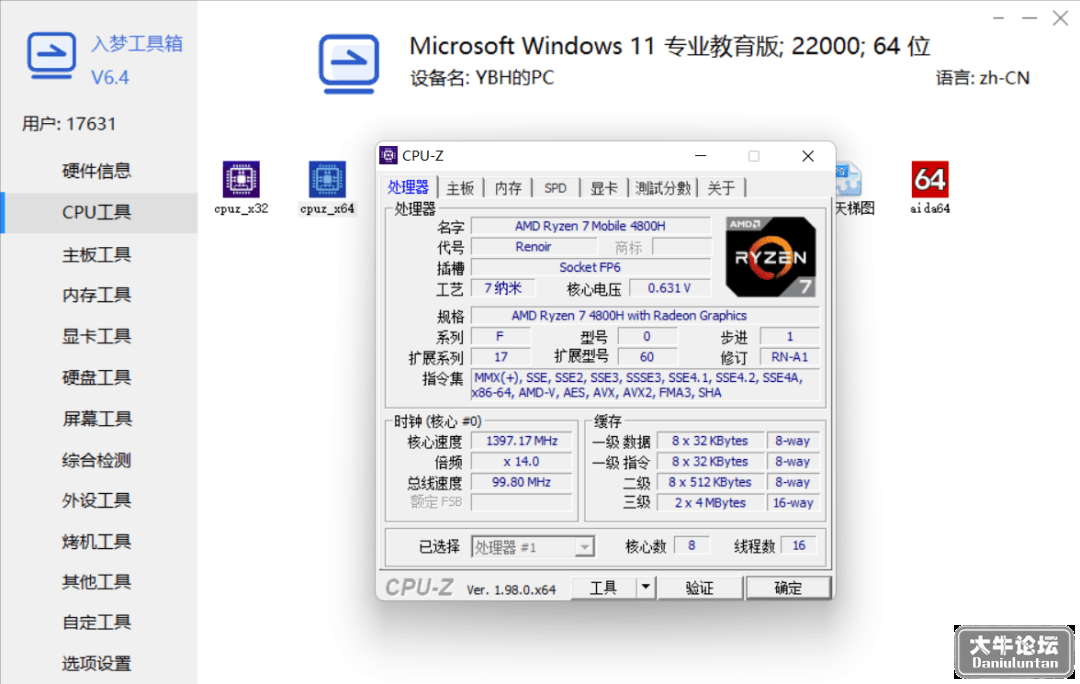1080x684 pixels.
Task: Click the 名字 field AMD Ryzen 7 Mobile 4800H
Action: pos(590,226)
